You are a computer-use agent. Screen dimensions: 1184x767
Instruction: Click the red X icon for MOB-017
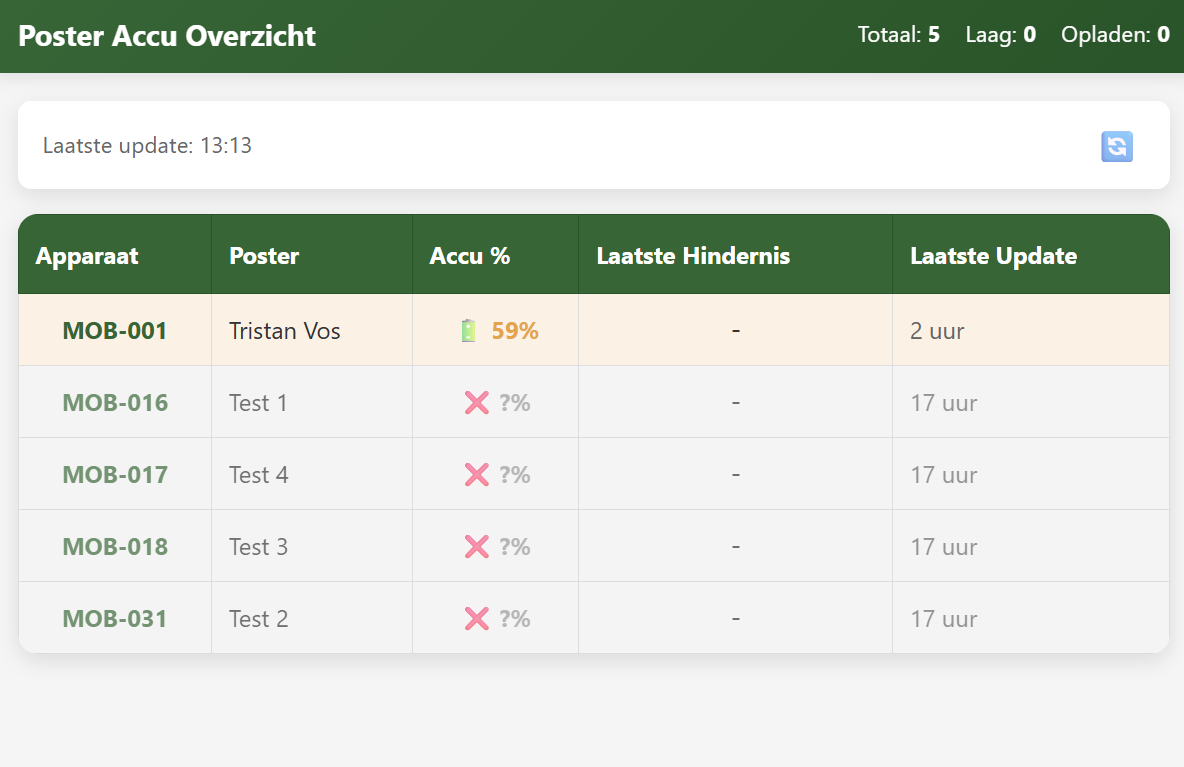[476, 475]
